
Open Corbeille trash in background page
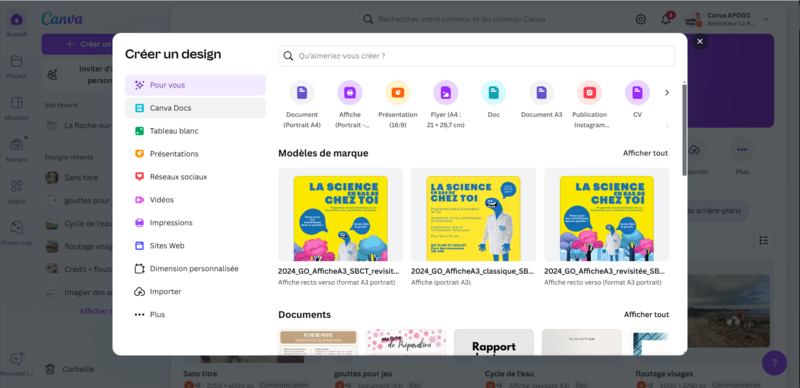(70, 369)
